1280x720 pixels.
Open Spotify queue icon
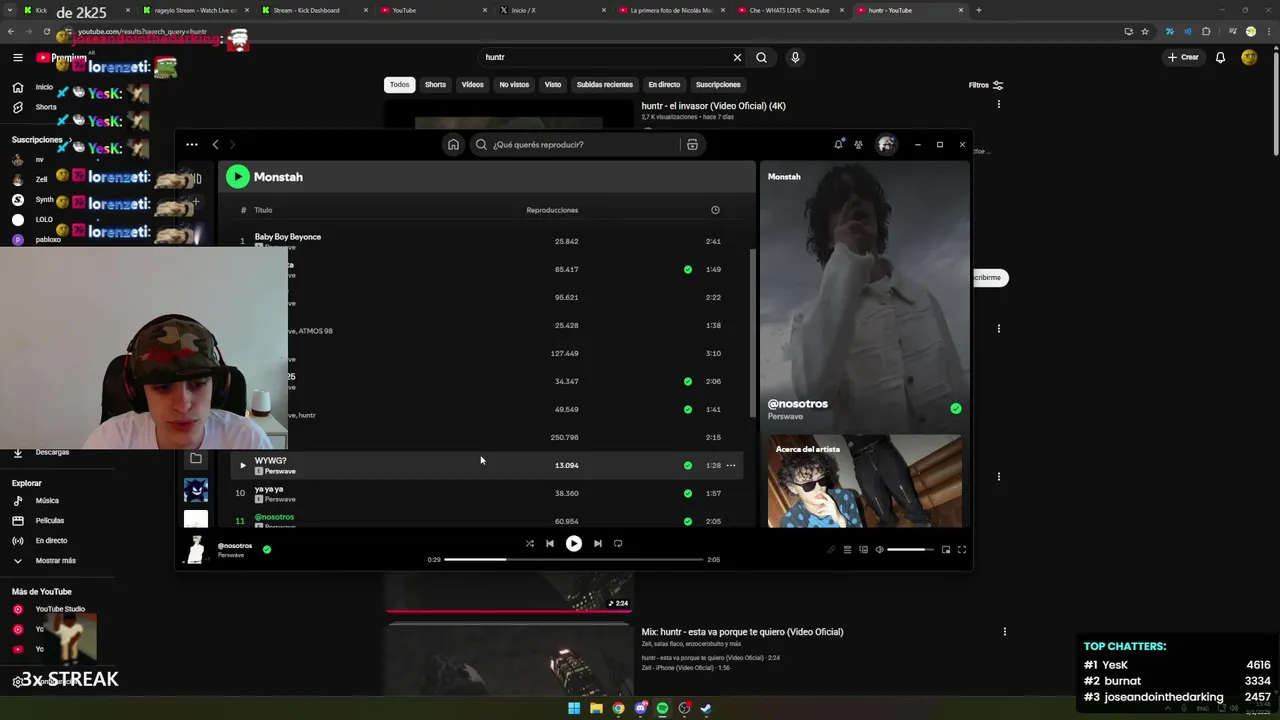point(847,550)
